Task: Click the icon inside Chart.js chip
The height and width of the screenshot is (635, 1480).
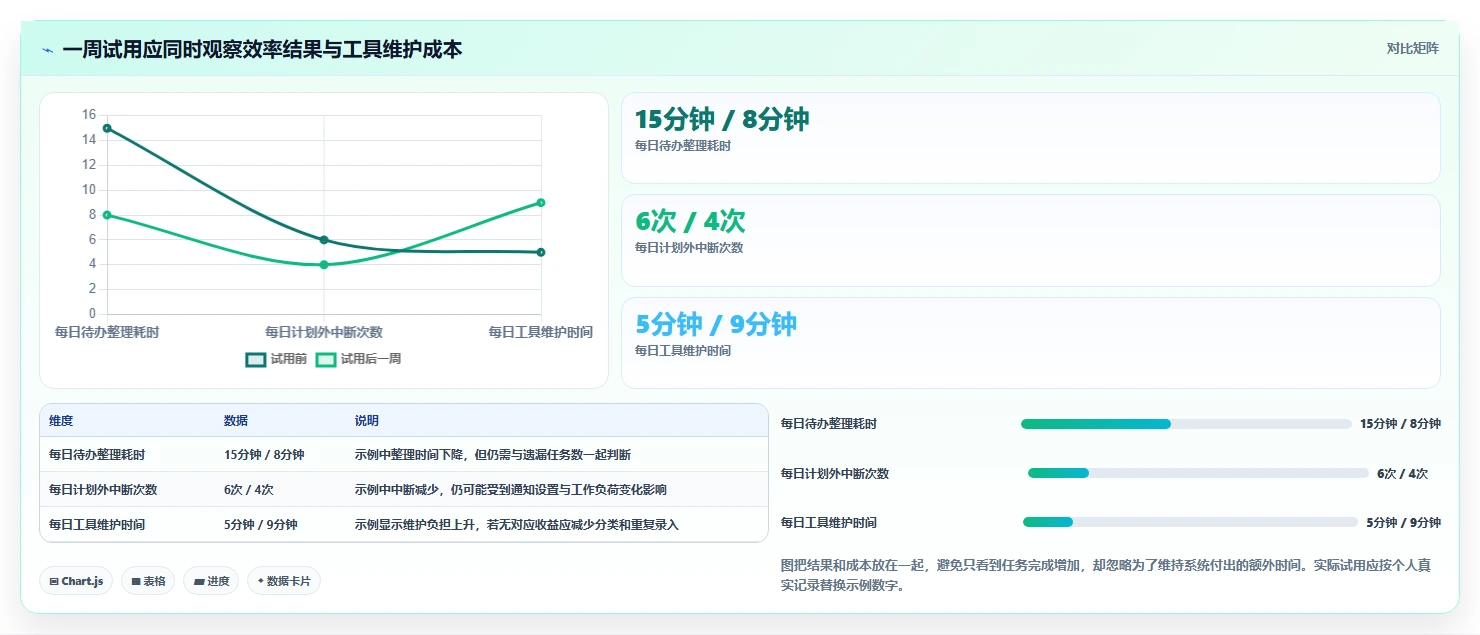Action: click(x=54, y=582)
